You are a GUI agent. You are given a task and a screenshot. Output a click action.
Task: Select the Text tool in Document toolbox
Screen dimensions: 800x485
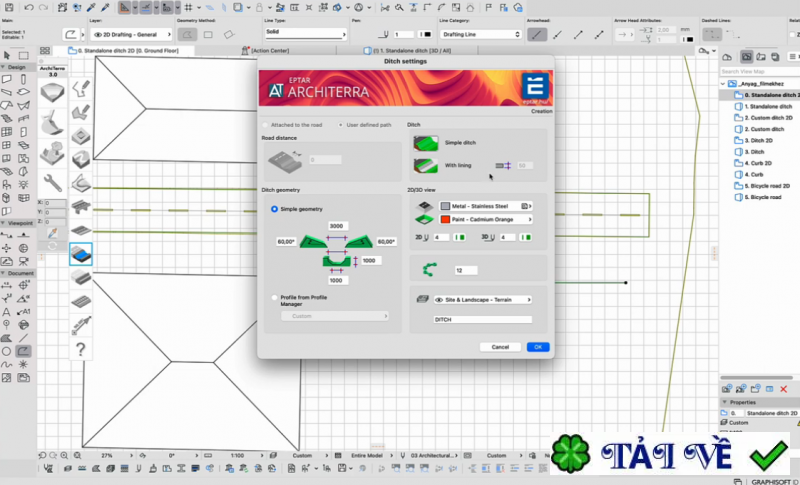tap(7, 311)
